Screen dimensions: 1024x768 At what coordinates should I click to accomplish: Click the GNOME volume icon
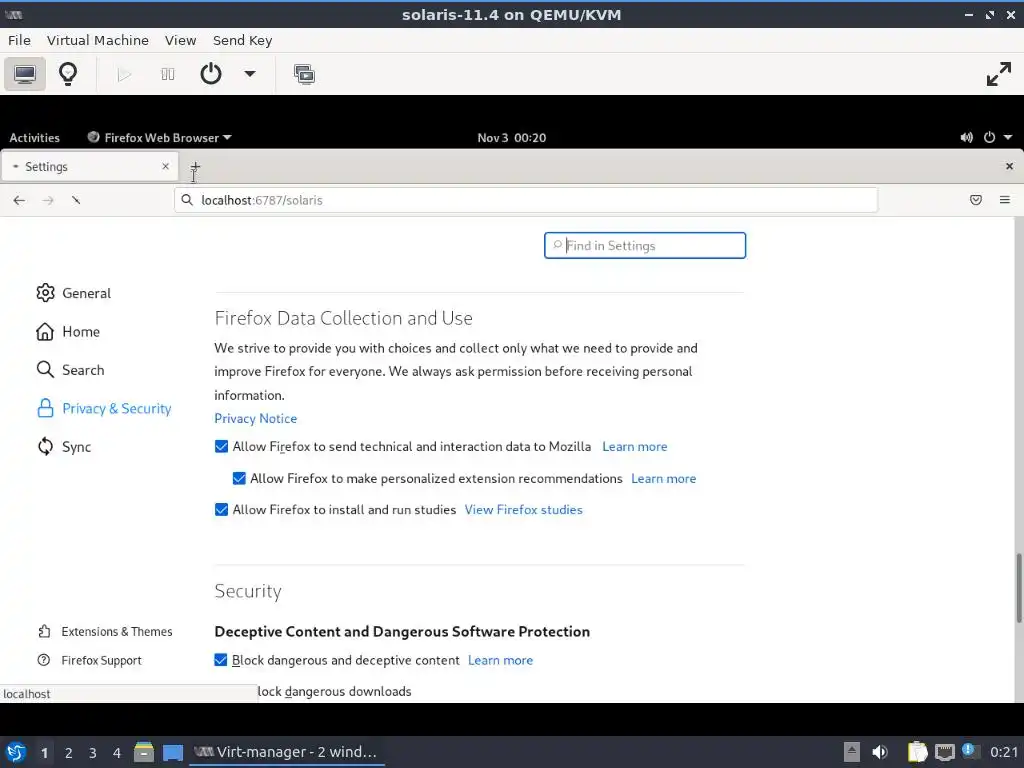(x=967, y=137)
